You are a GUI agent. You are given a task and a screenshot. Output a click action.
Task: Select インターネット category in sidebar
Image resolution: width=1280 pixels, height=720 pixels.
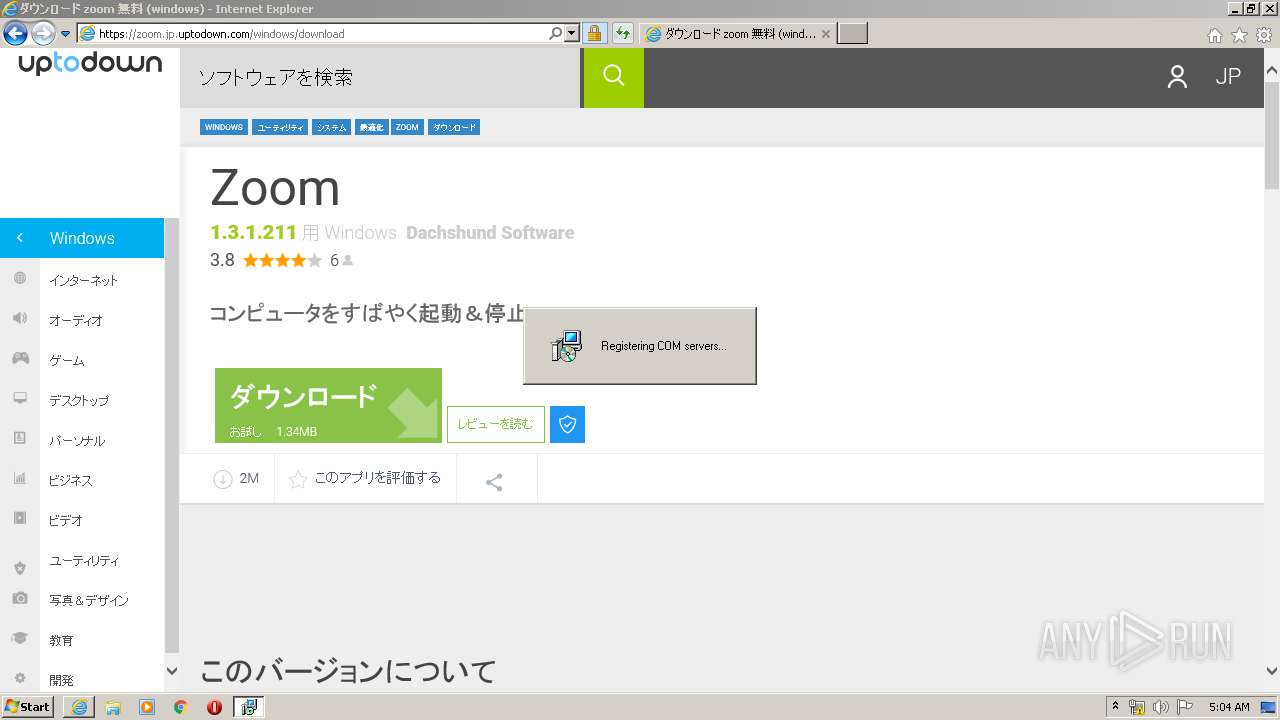coord(84,280)
